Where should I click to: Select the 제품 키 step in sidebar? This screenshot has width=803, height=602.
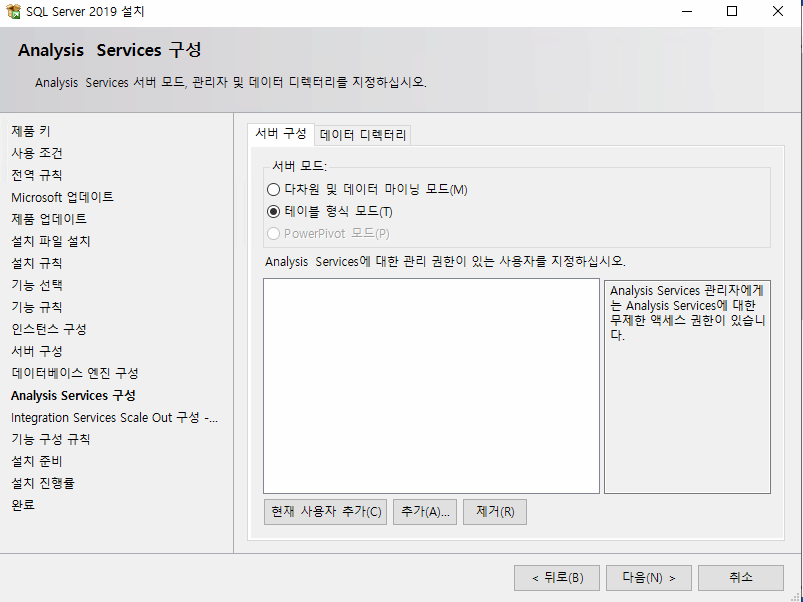(31, 132)
